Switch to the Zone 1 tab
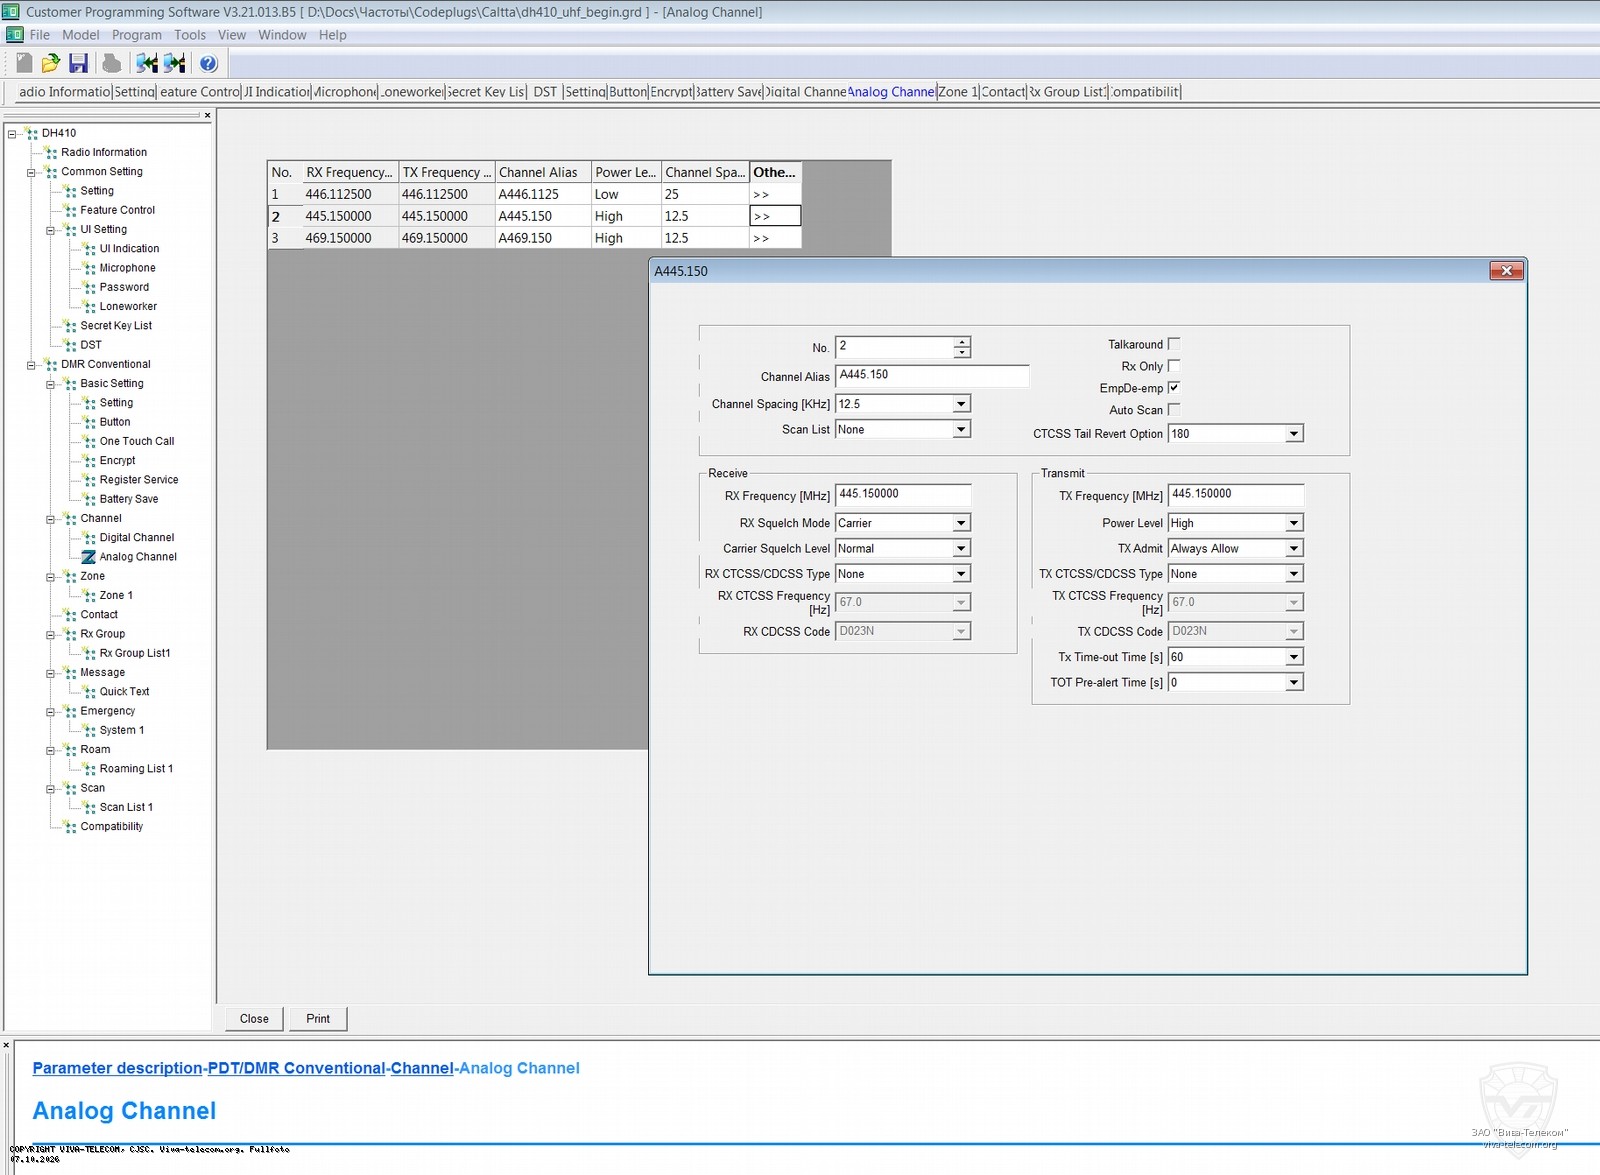The image size is (1600, 1175). point(958,92)
